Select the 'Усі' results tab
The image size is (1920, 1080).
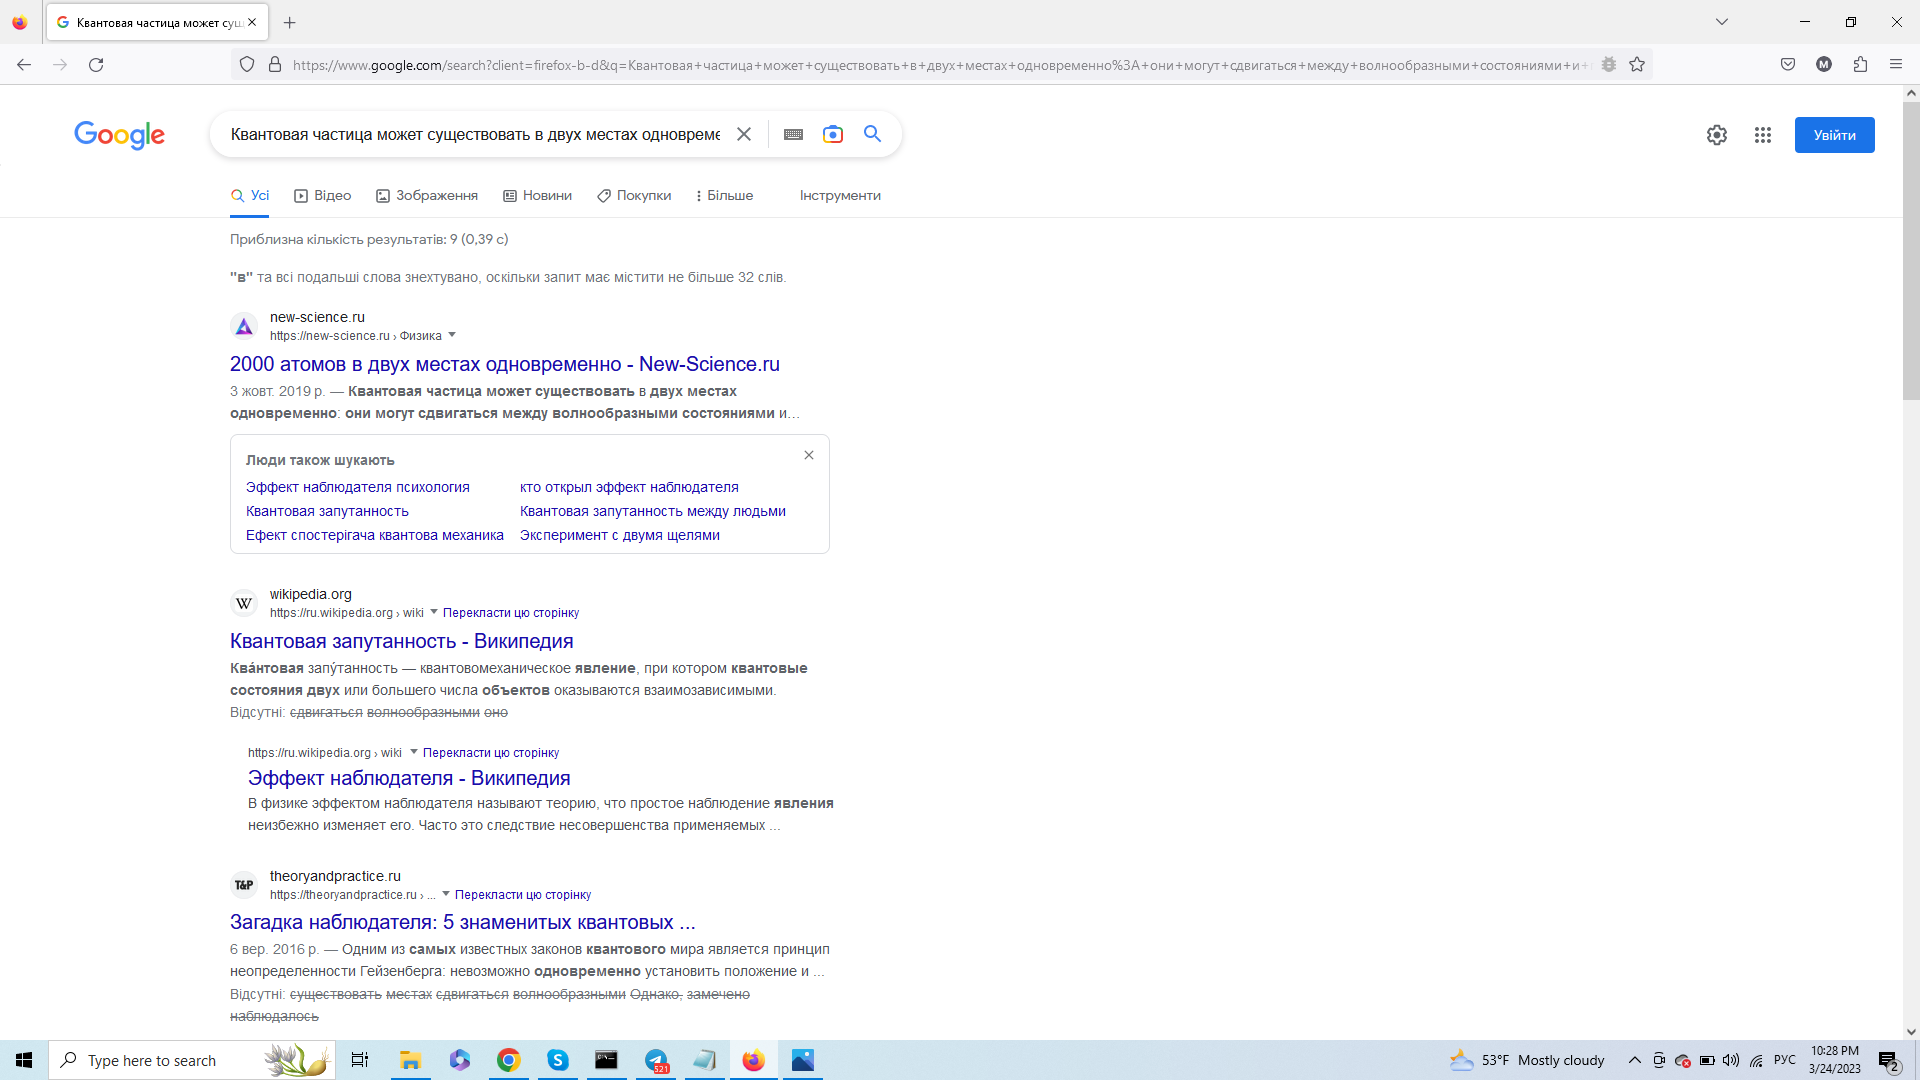[x=250, y=196]
